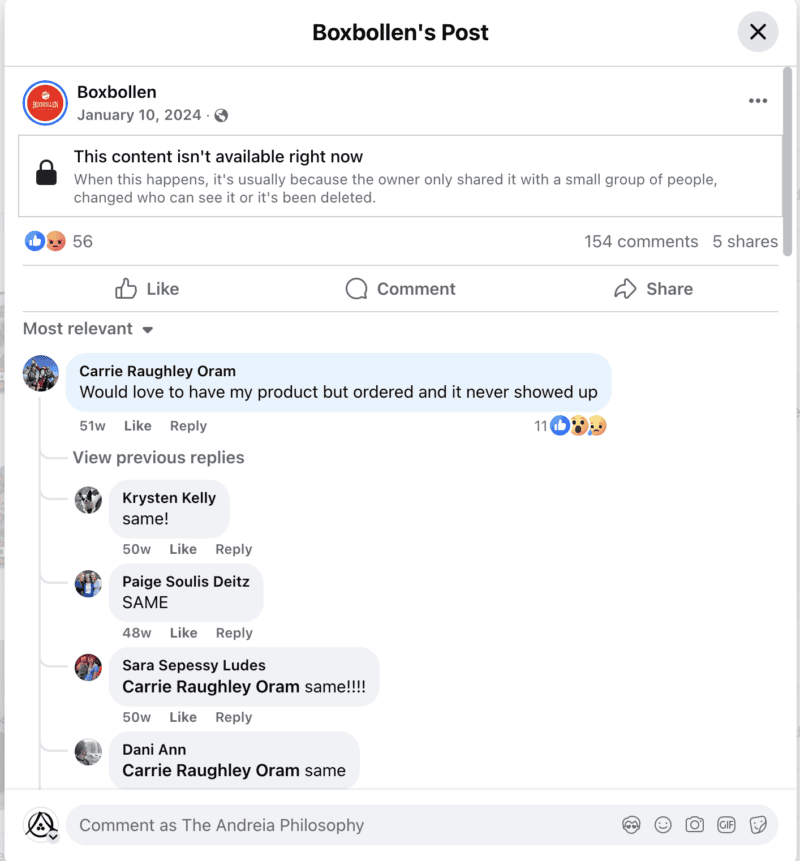
Task: Click the page scrollbar on the right
Action: tap(789, 160)
